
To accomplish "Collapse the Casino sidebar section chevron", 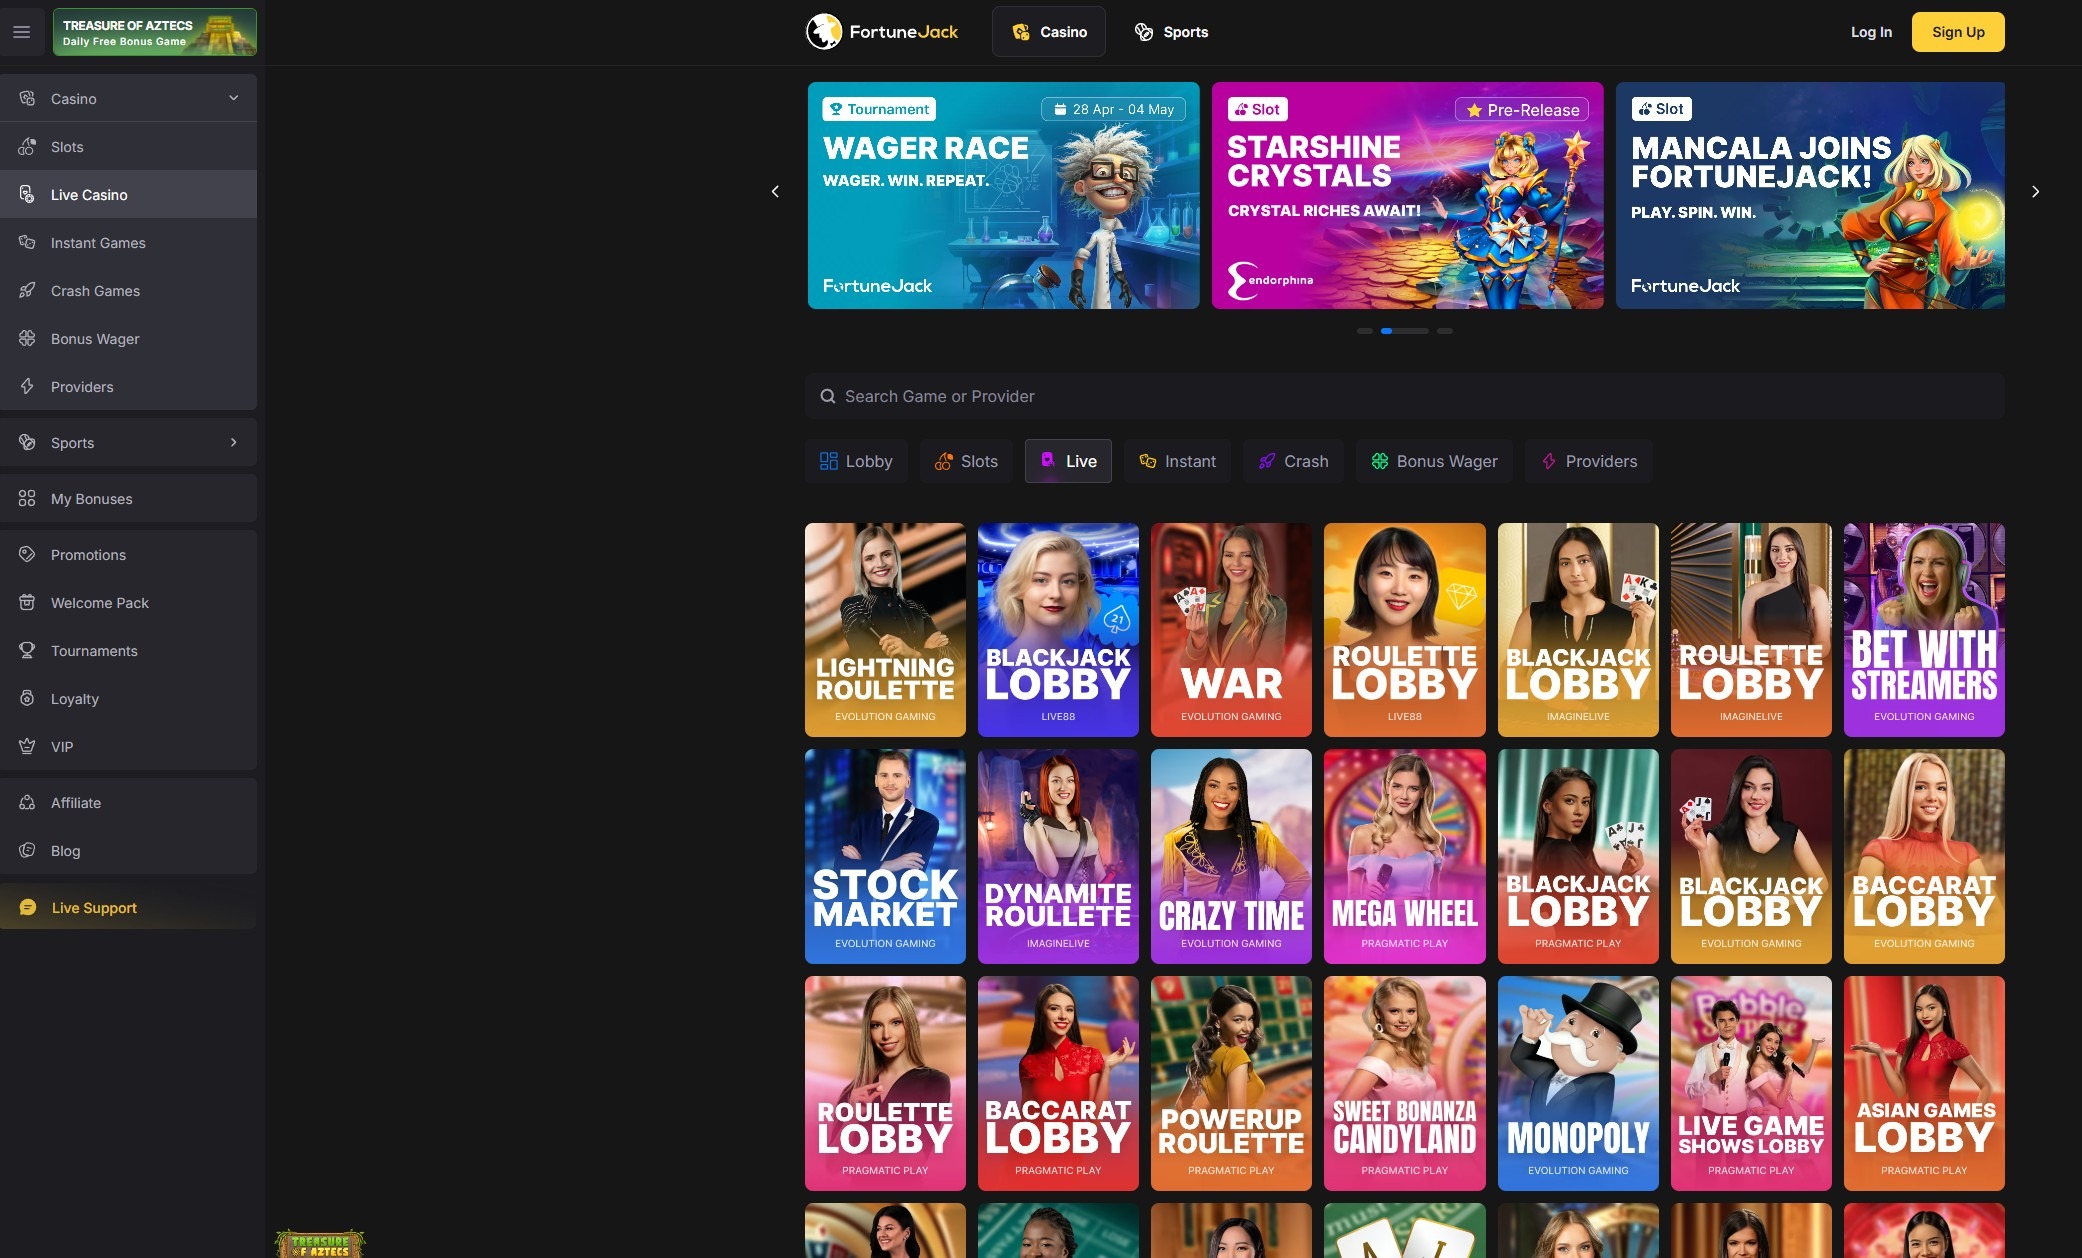I will [x=233, y=98].
